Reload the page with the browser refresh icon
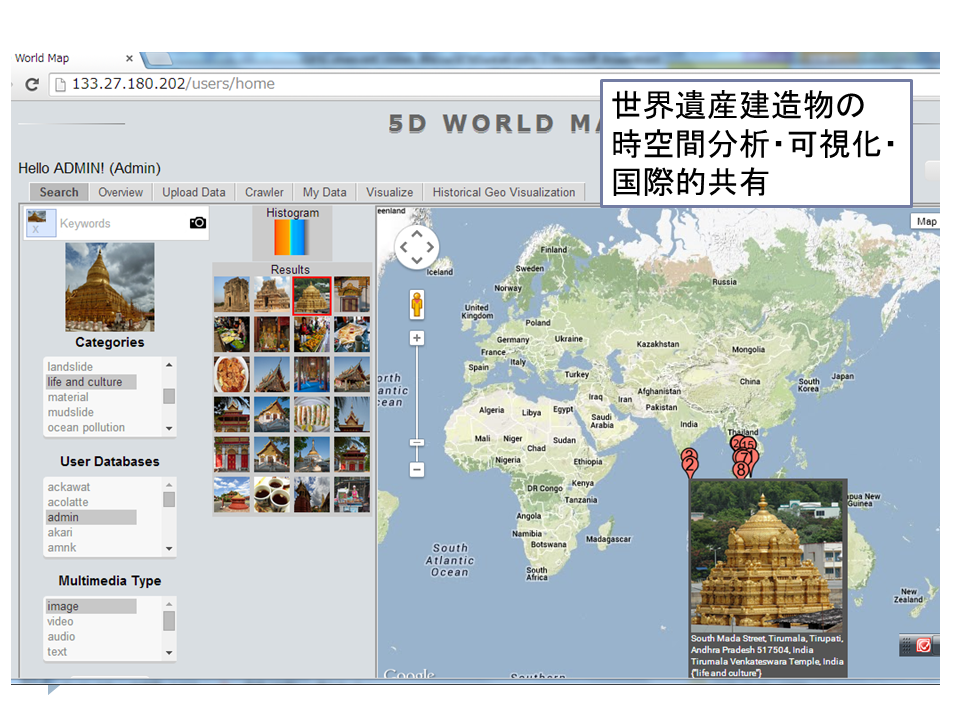This screenshot has width=960, height=720. 32,84
